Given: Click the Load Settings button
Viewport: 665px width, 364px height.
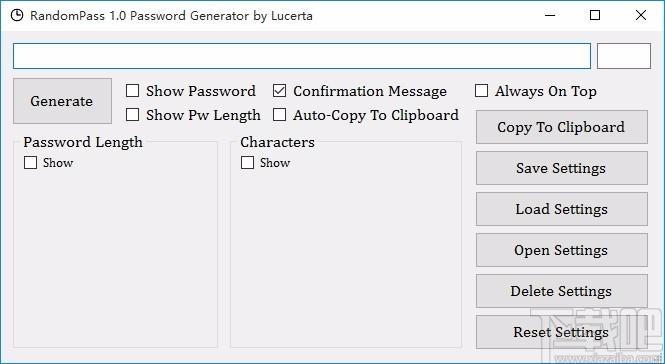Looking at the screenshot, I should (562, 209).
